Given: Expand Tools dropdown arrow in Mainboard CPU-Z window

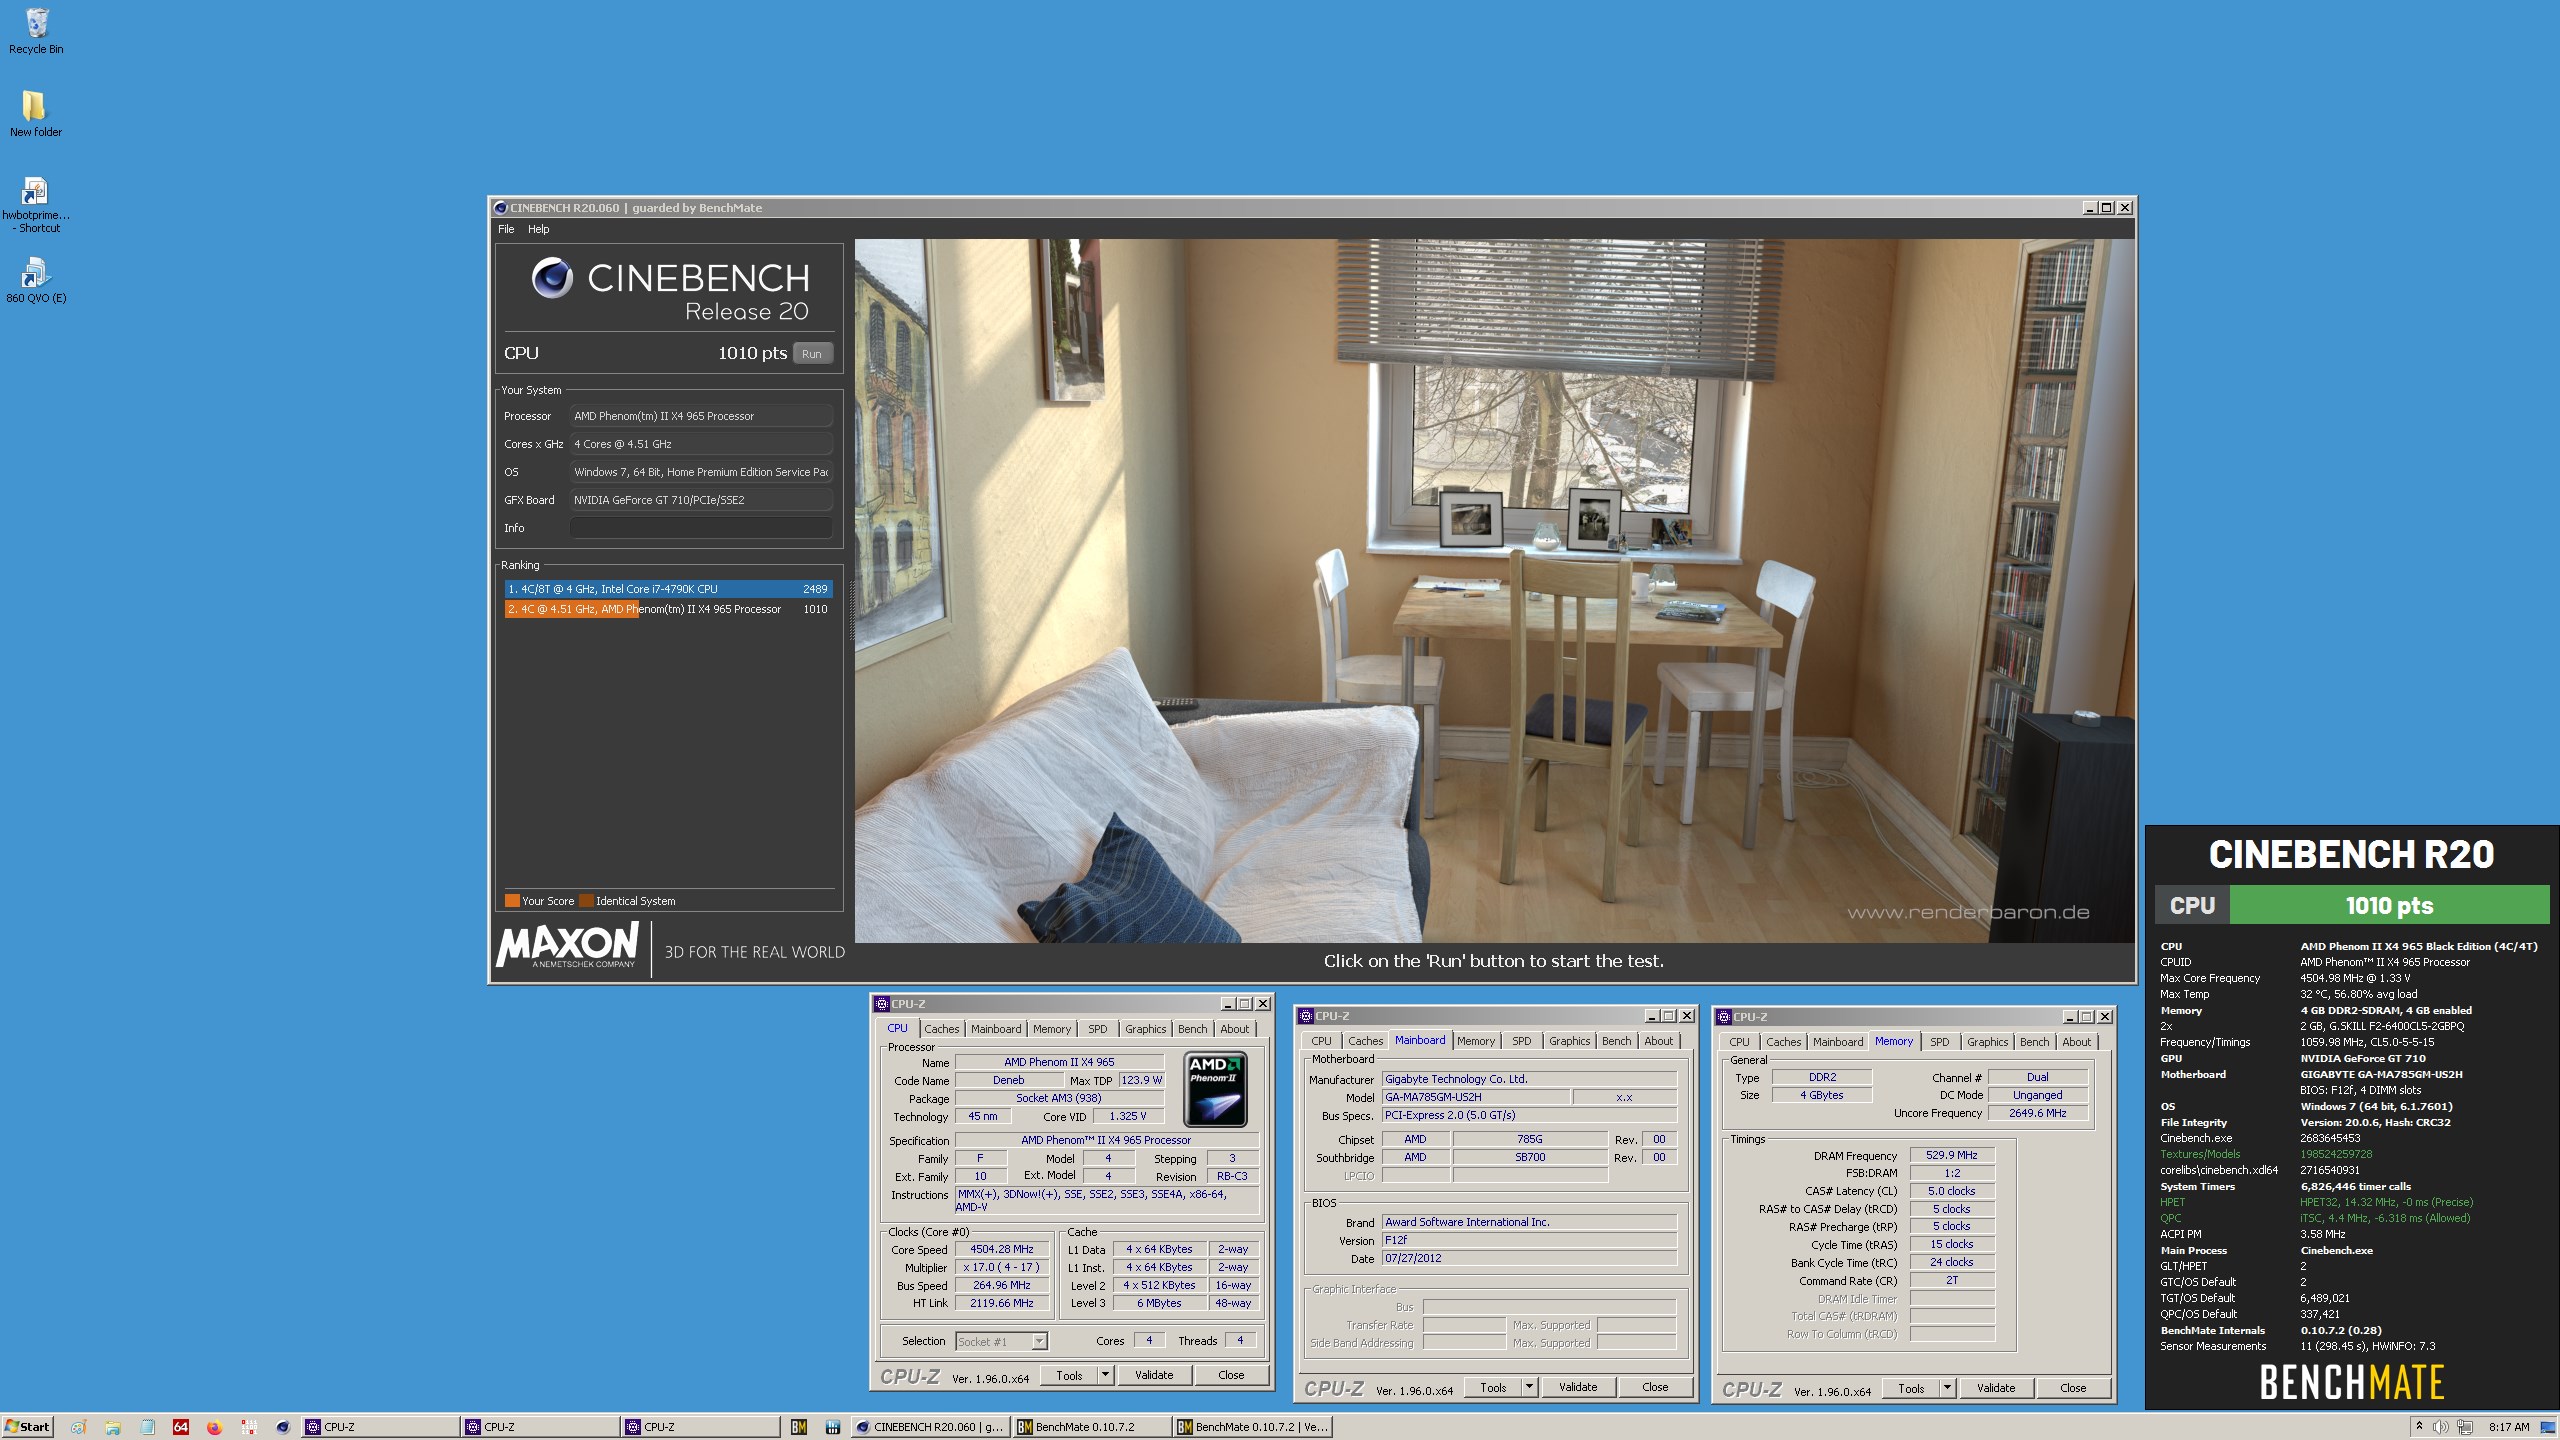Looking at the screenshot, I should tap(1529, 1387).
